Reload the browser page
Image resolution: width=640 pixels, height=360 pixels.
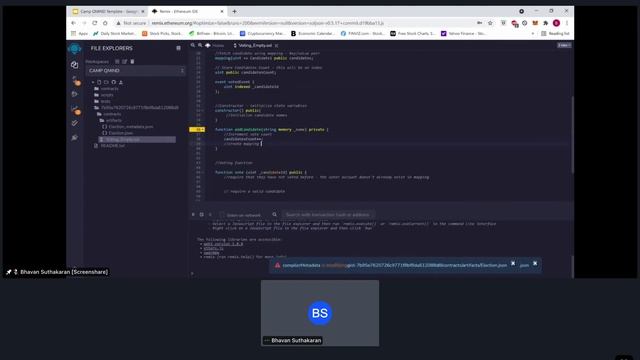(95, 23)
